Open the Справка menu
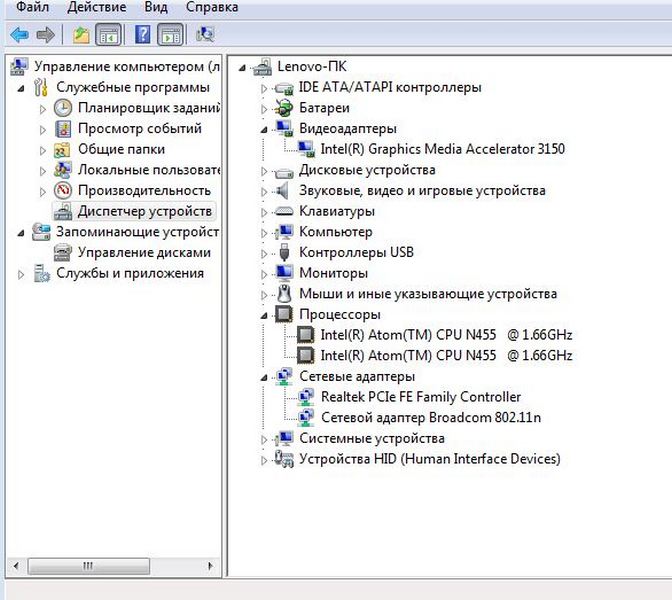 coord(211,8)
